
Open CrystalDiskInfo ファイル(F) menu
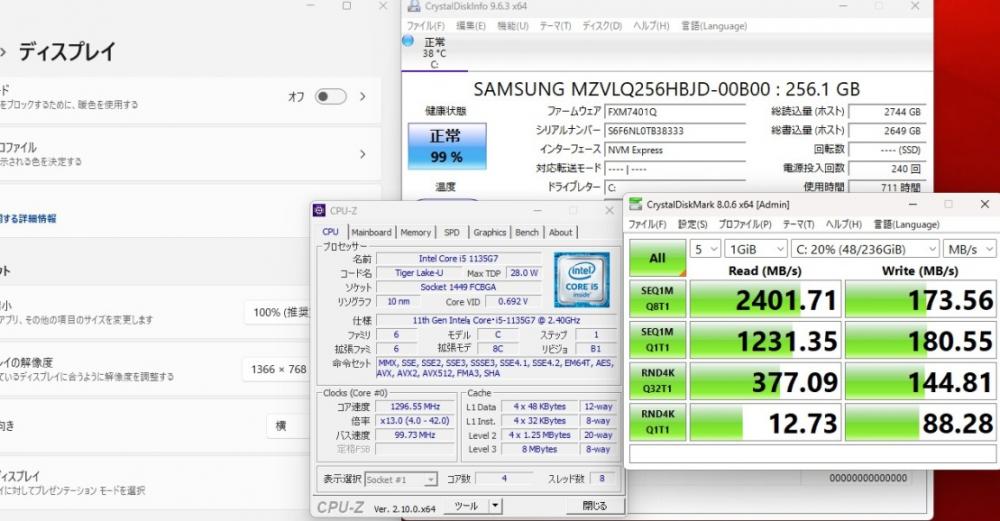(x=425, y=26)
